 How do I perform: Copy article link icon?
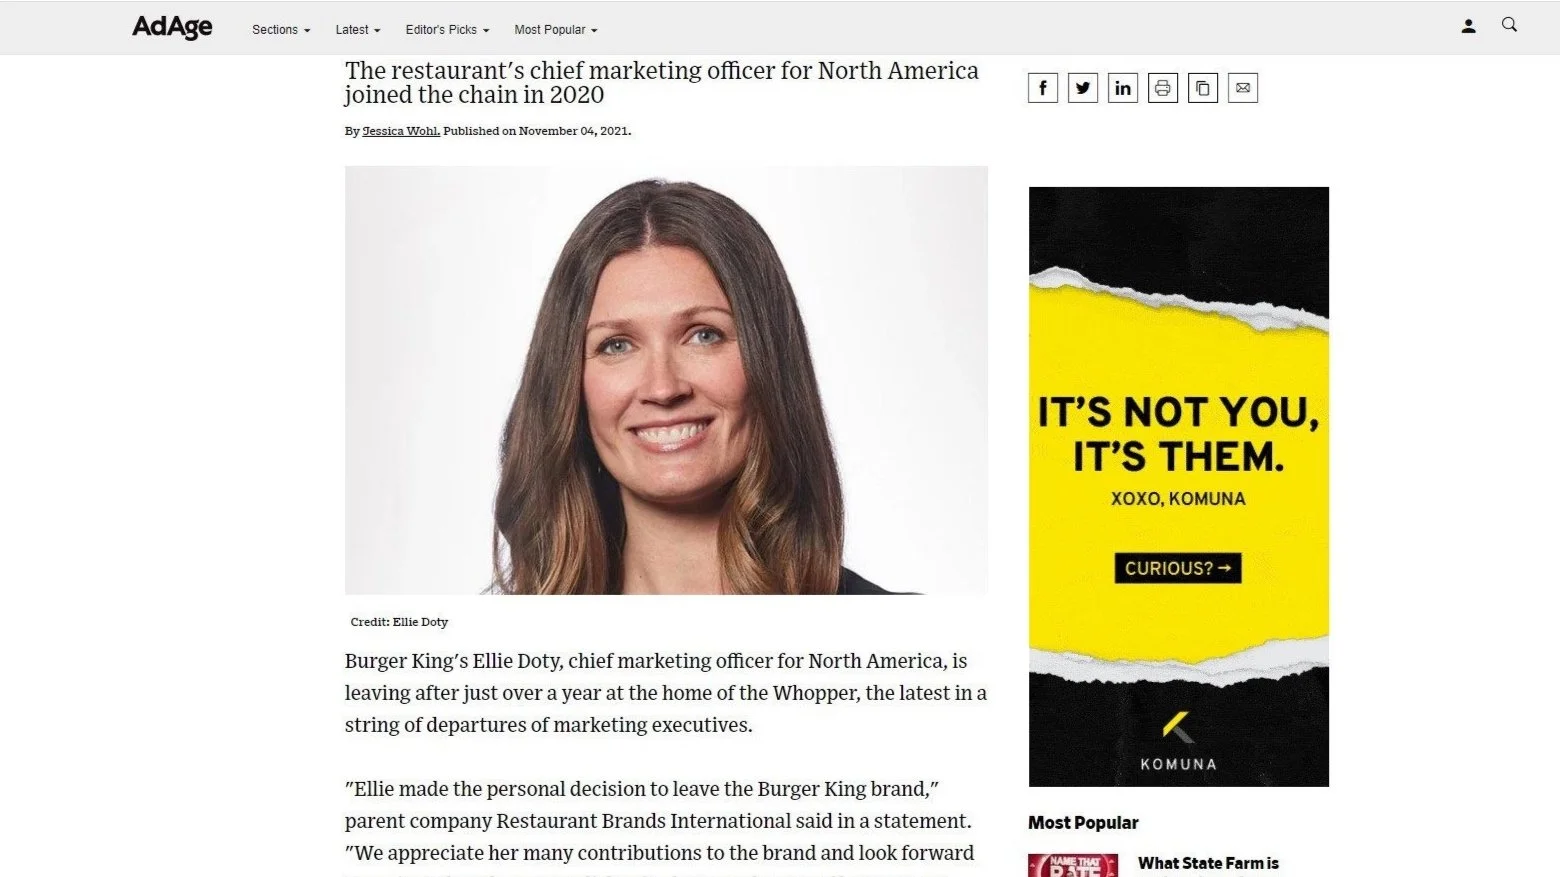point(1203,88)
